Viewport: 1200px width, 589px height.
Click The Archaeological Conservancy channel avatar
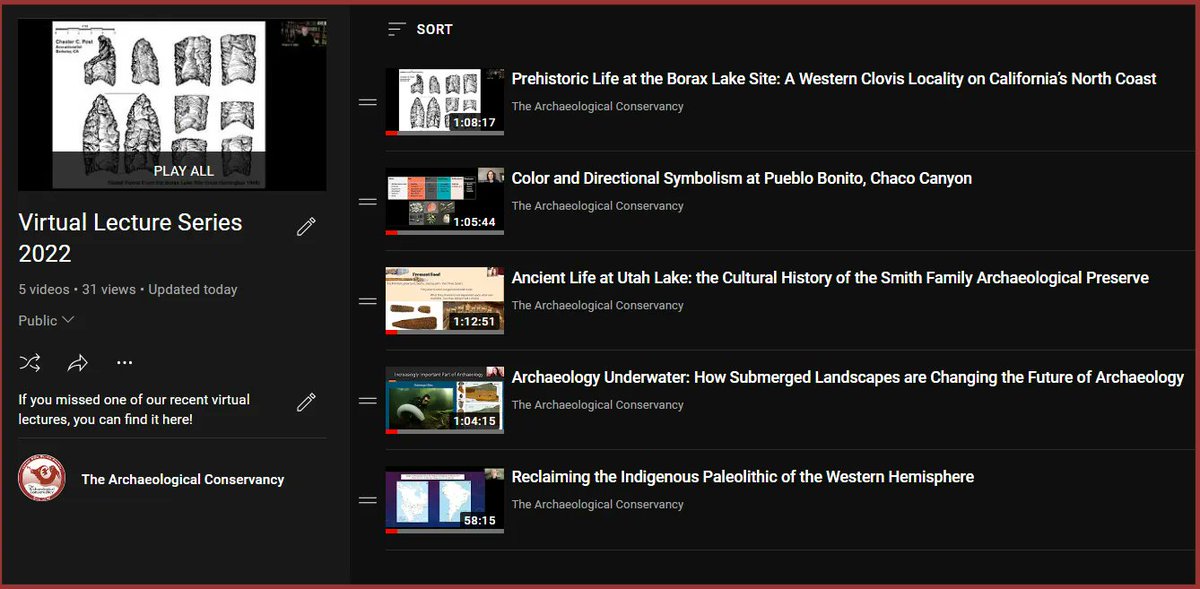pyautogui.click(x=40, y=479)
